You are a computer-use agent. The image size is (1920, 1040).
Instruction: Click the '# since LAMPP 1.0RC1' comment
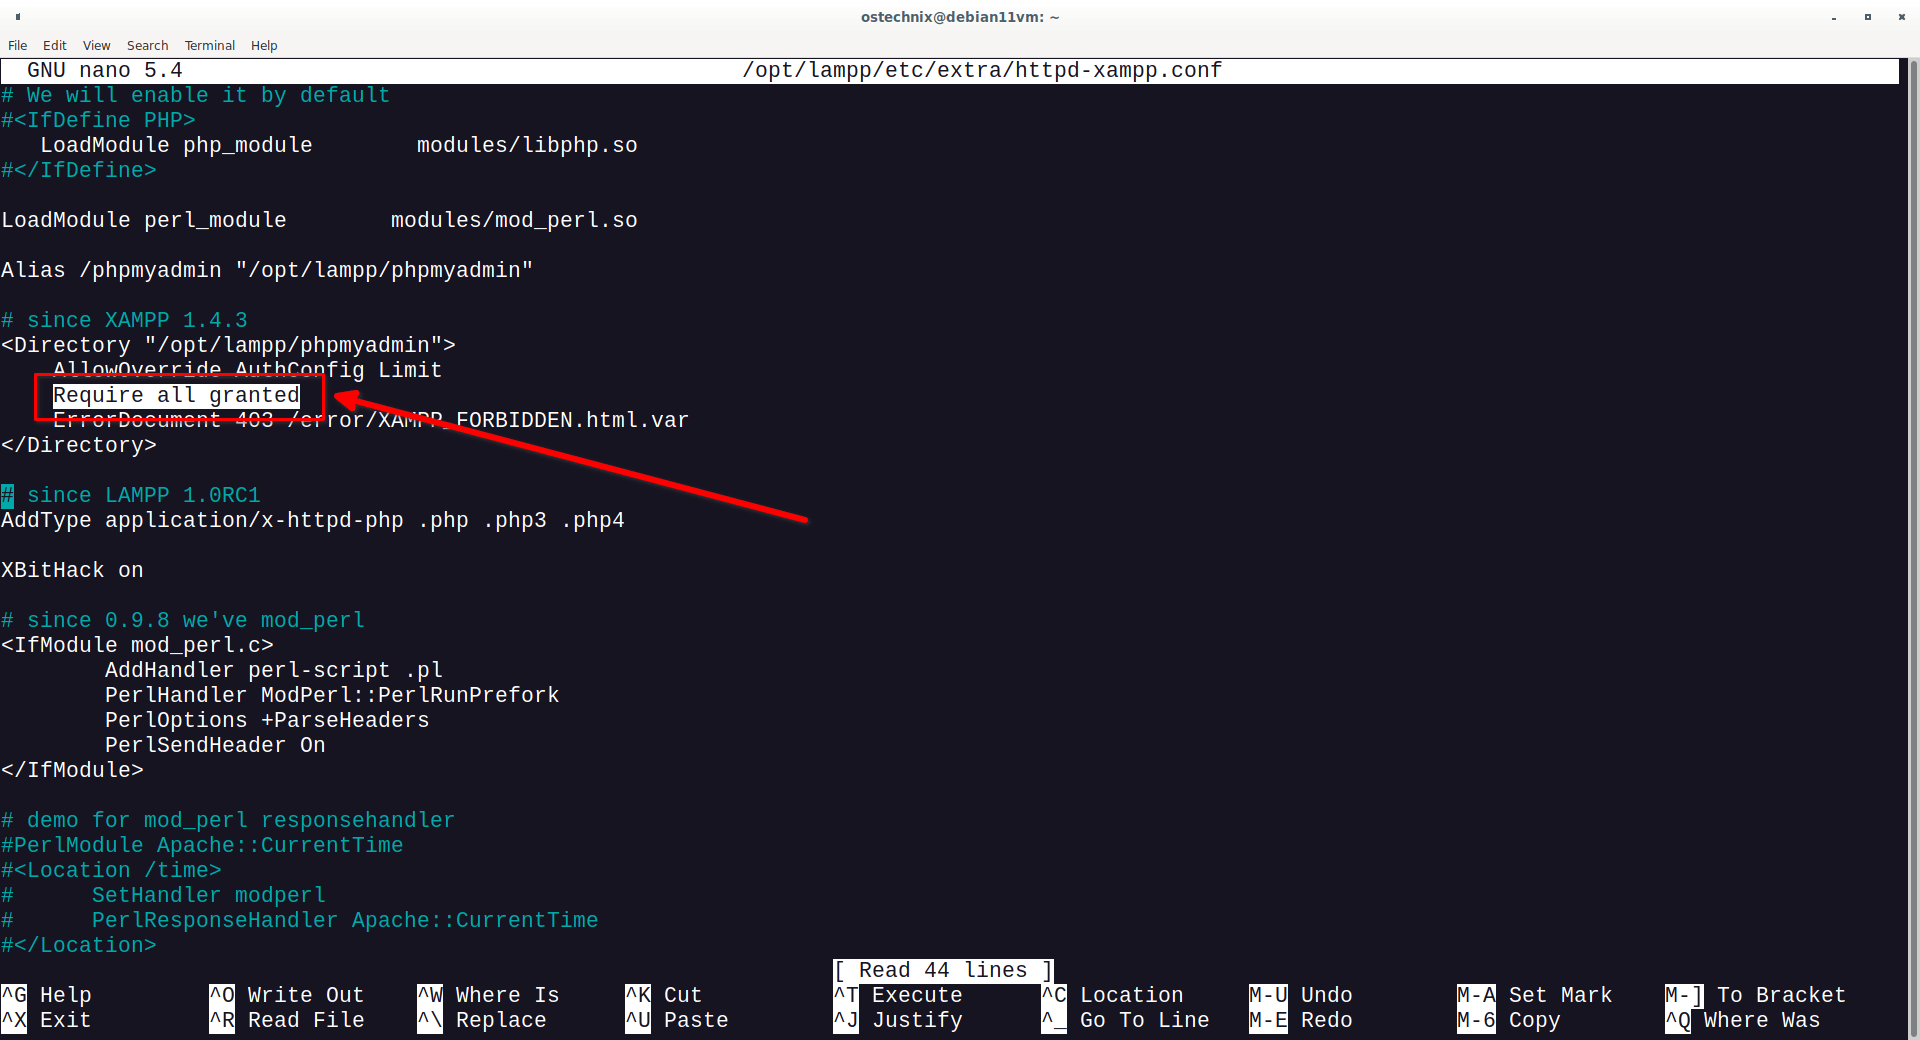click(131, 495)
